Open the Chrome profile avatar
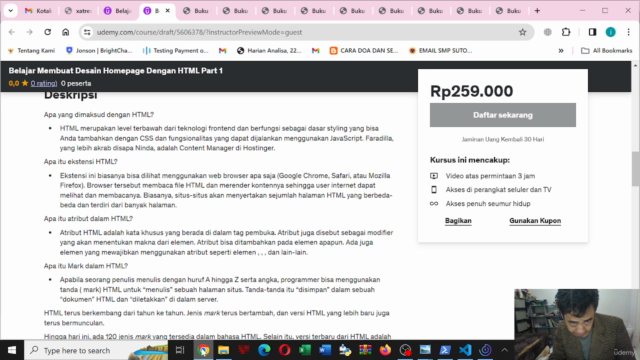The height and width of the screenshot is (360, 640). pos(611,32)
